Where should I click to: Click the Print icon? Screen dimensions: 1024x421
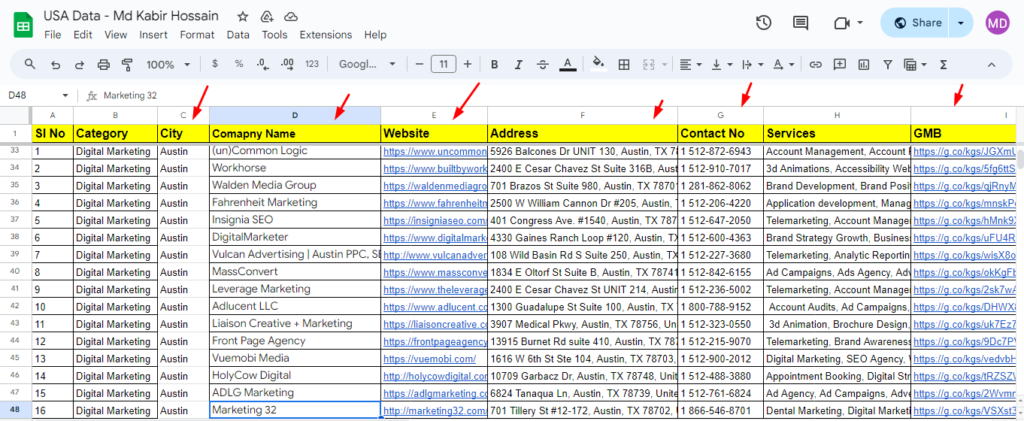click(x=103, y=64)
